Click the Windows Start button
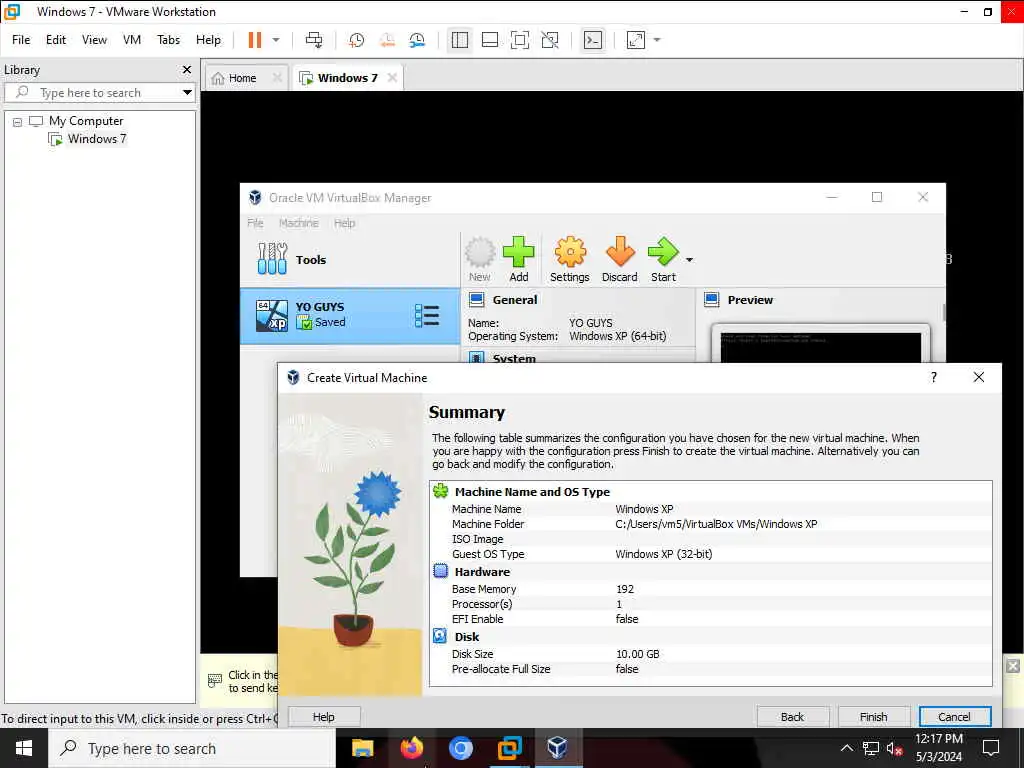 tap(24, 748)
